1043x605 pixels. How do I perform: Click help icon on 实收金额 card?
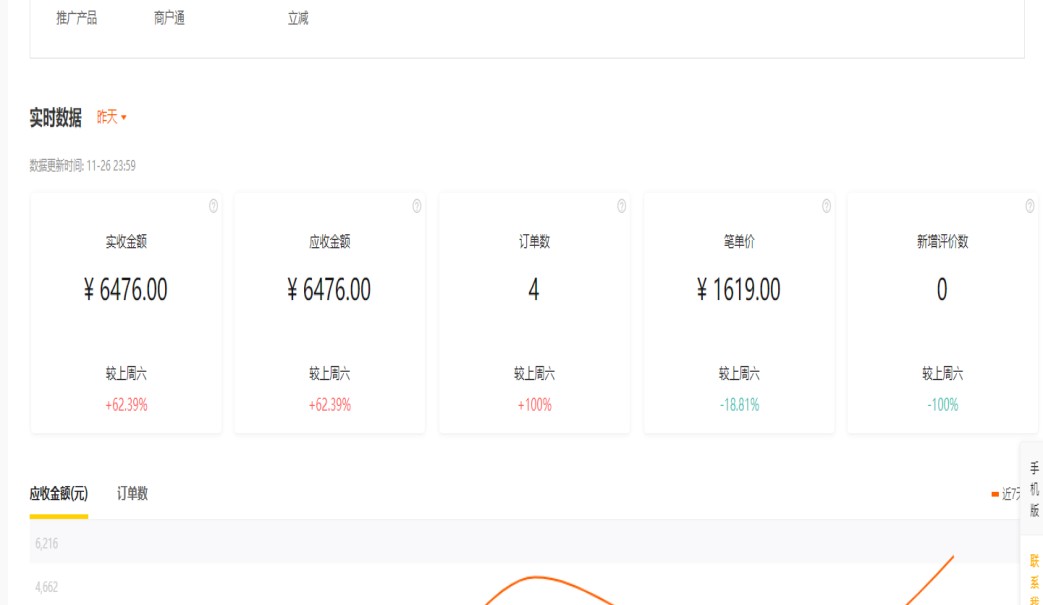pyautogui.click(x=213, y=206)
